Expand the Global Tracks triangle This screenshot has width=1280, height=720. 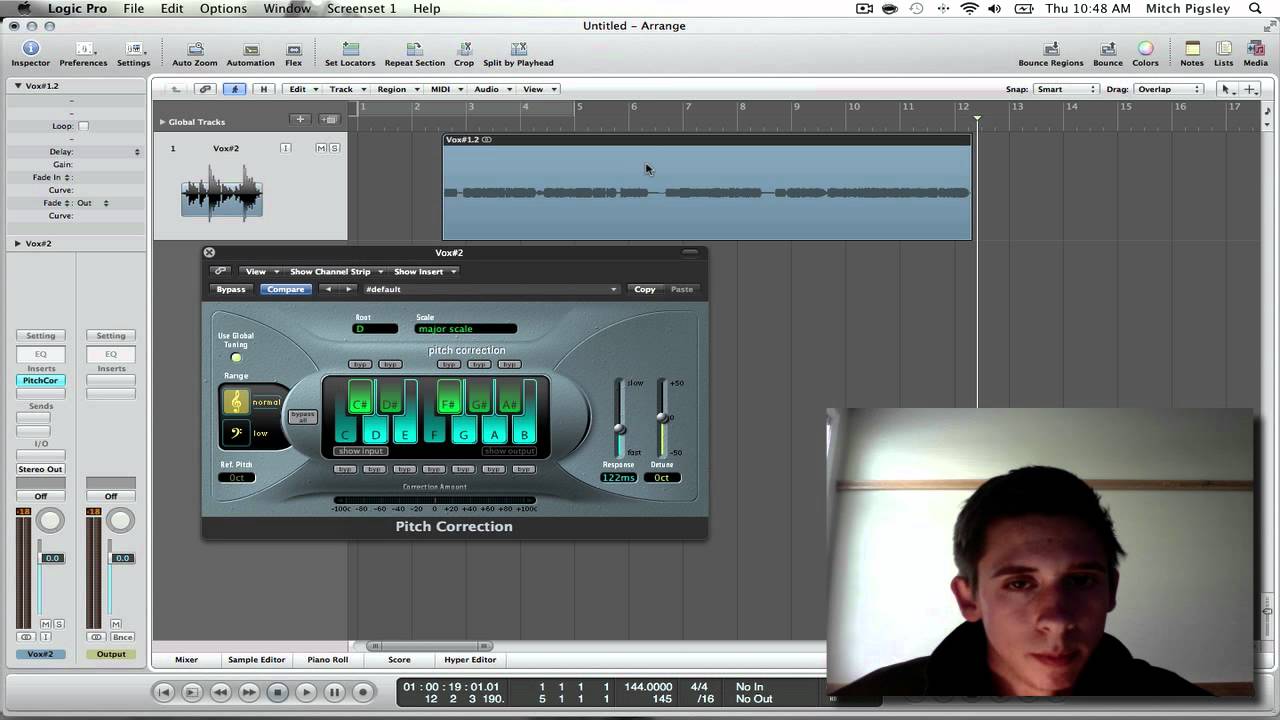click(162, 122)
